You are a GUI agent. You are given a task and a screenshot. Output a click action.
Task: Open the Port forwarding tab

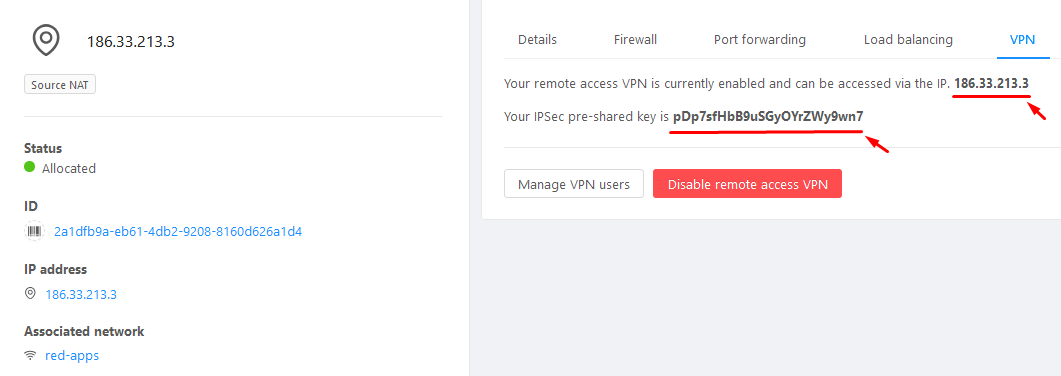[760, 39]
